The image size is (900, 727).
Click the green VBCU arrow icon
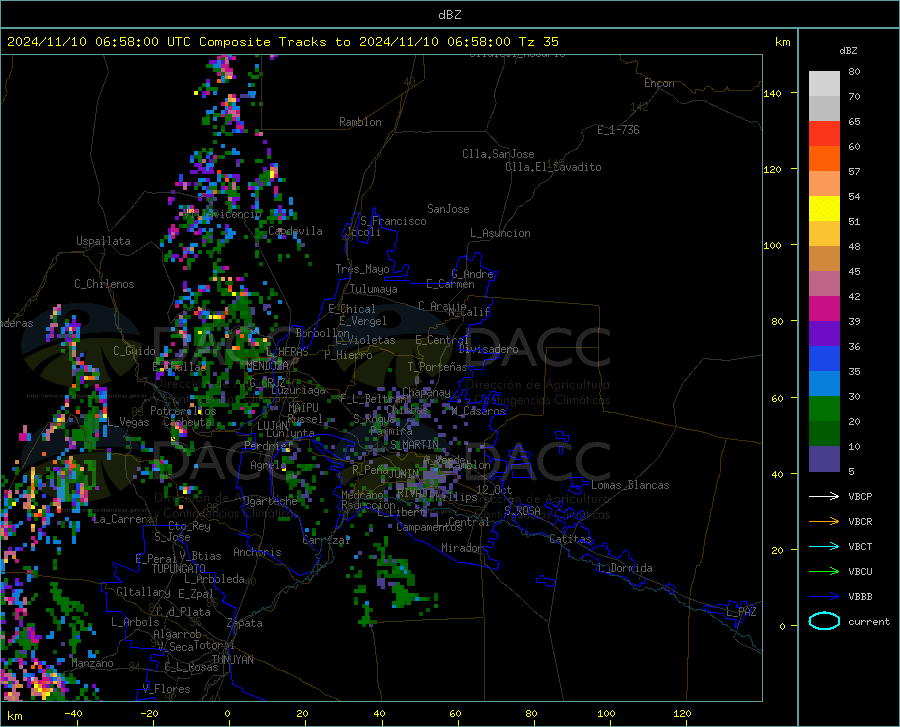pos(824,572)
